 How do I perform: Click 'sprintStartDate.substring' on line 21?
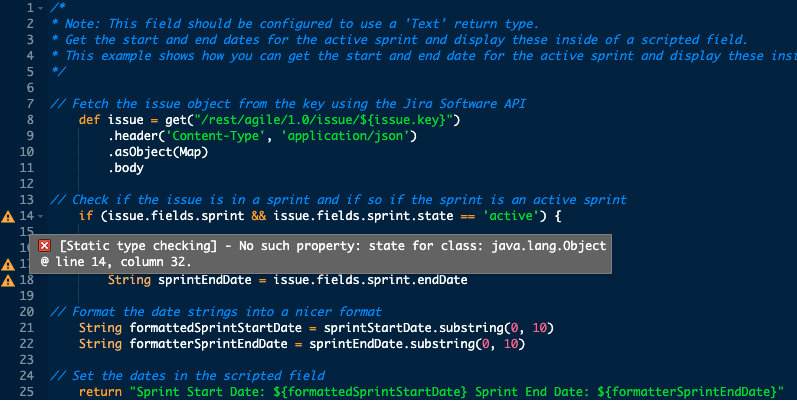pyautogui.click(x=414, y=328)
